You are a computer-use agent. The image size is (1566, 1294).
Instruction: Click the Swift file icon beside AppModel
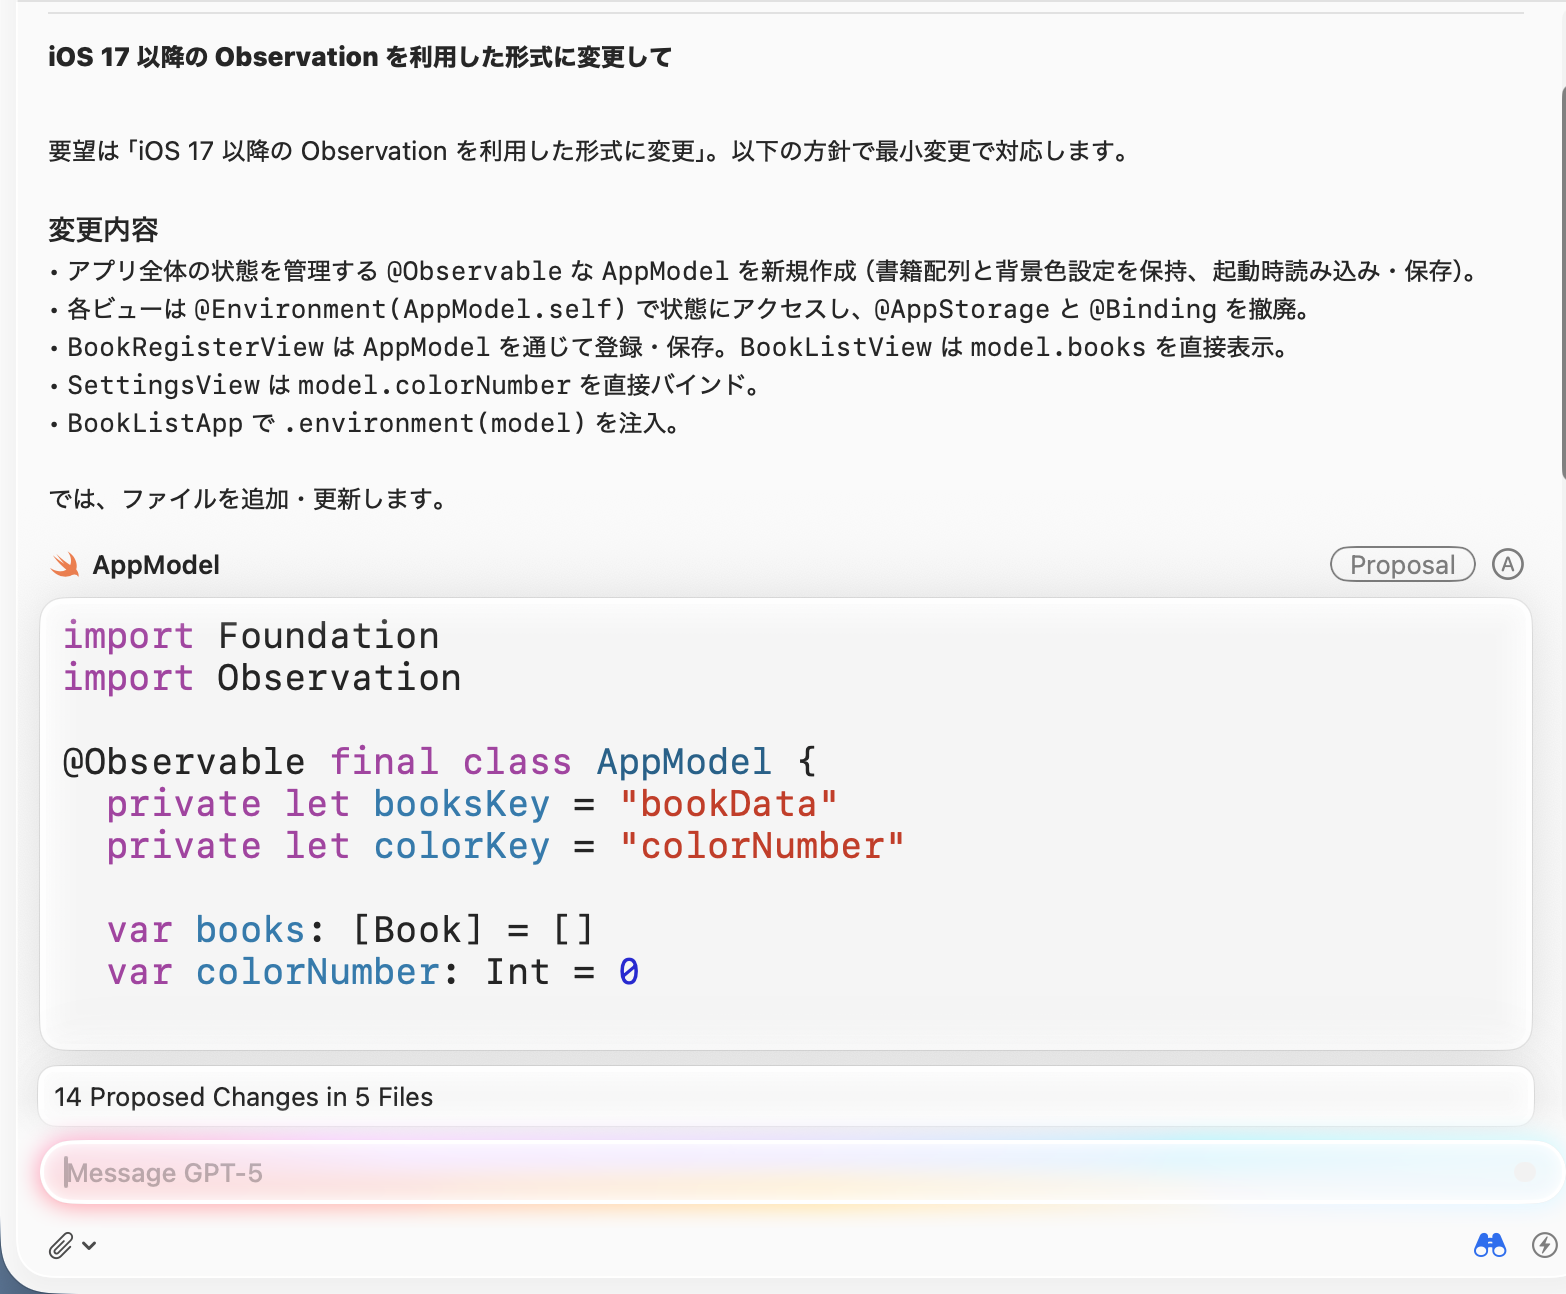click(x=65, y=565)
